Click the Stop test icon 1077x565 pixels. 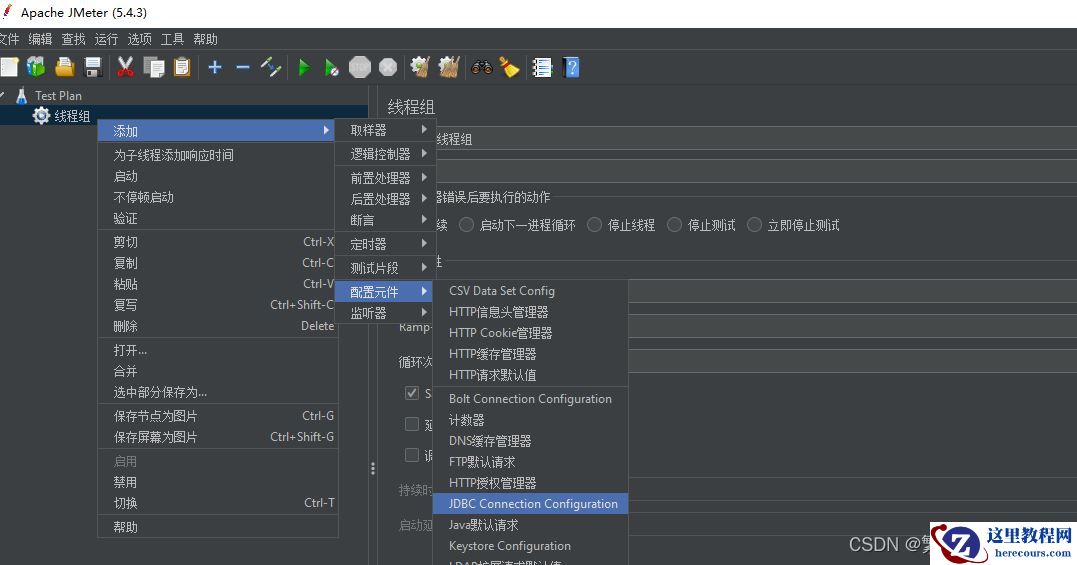coord(360,67)
